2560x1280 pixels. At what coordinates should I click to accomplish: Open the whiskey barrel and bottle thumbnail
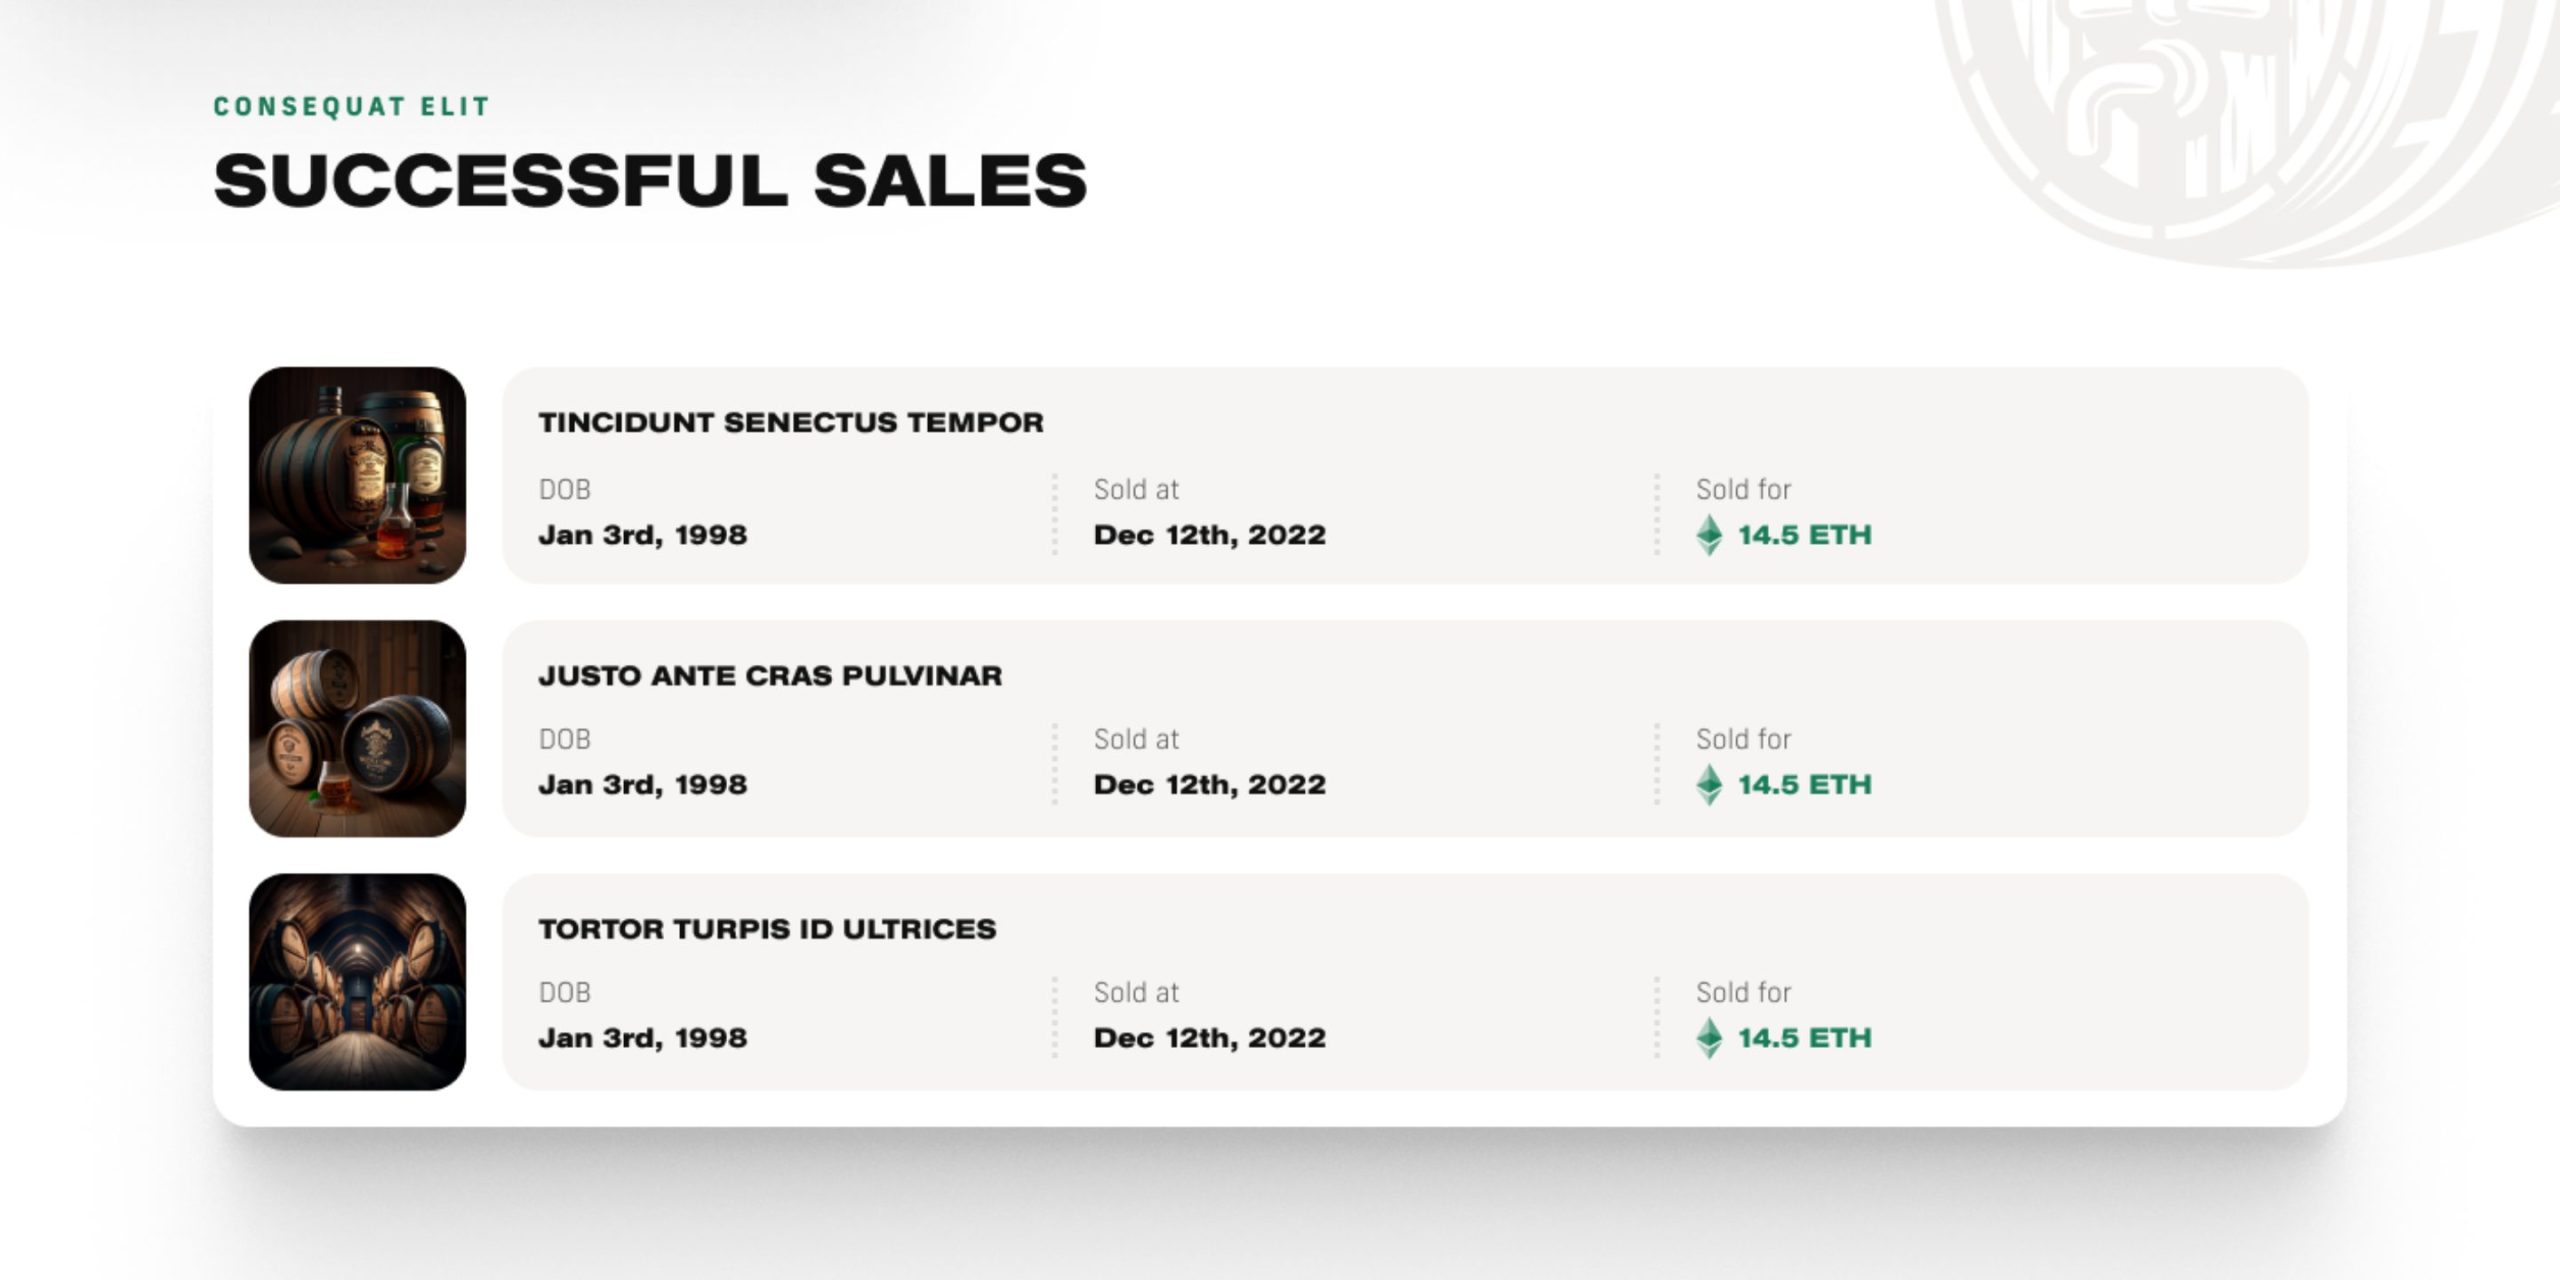pyautogui.click(x=357, y=475)
